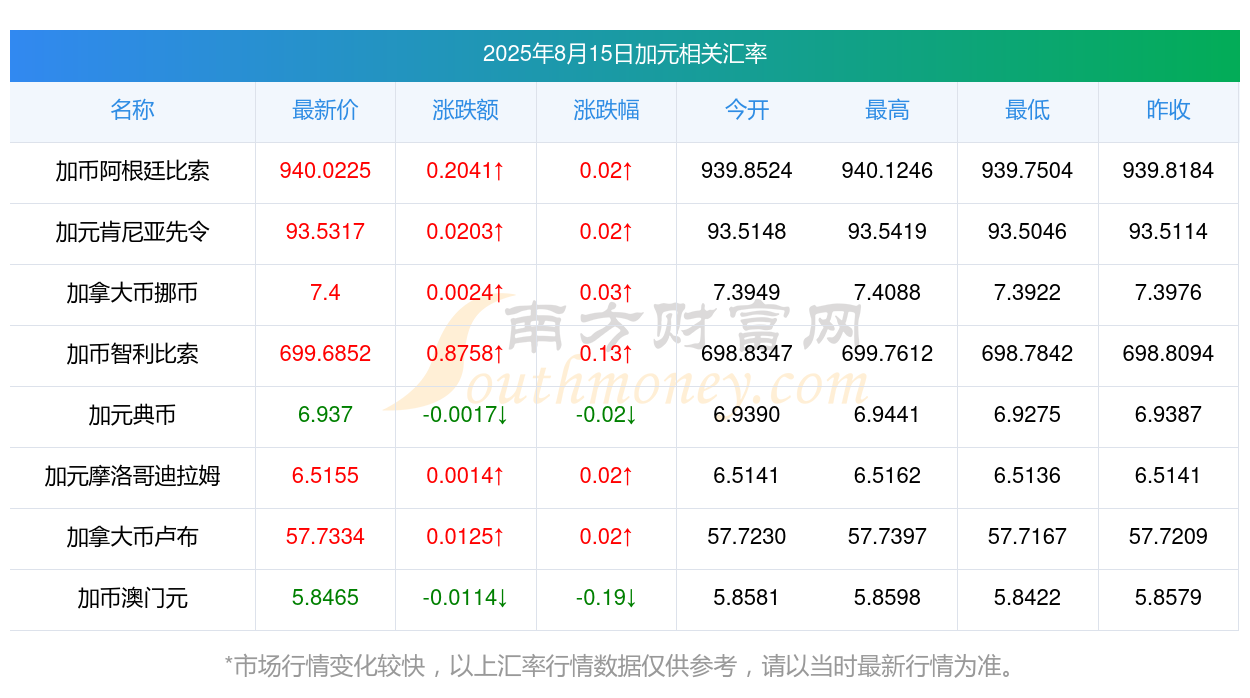Select the 名称 column header
Image resolution: width=1250 pixels, height=698 pixels.
pos(132,110)
